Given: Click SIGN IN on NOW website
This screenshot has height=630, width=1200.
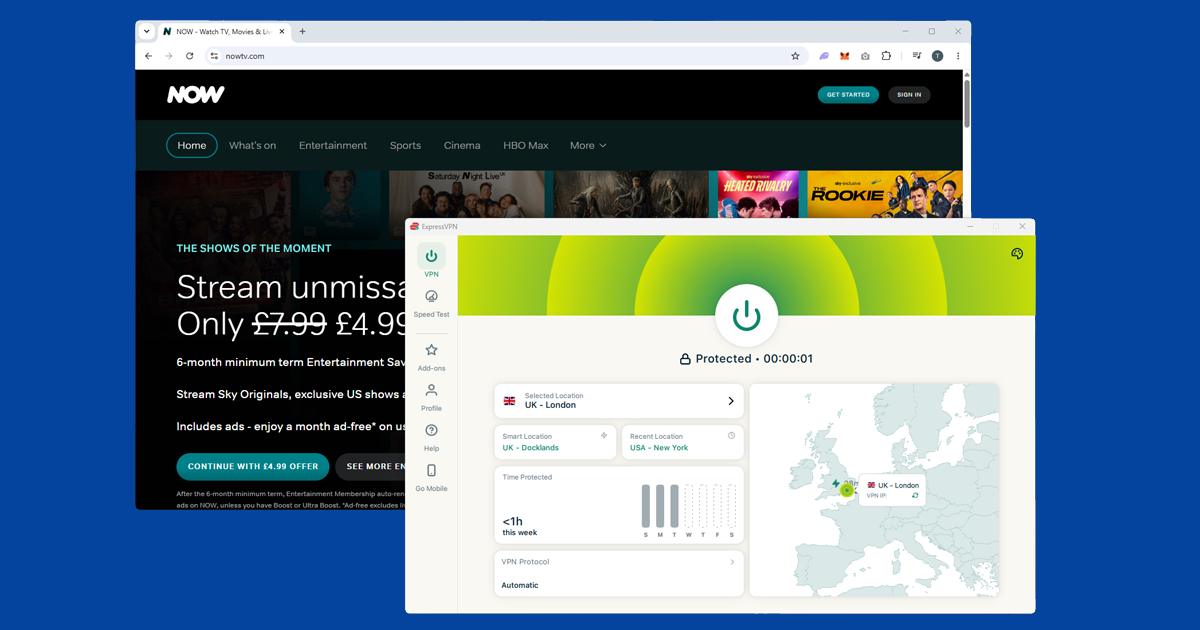Looking at the screenshot, I should [909, 95].
